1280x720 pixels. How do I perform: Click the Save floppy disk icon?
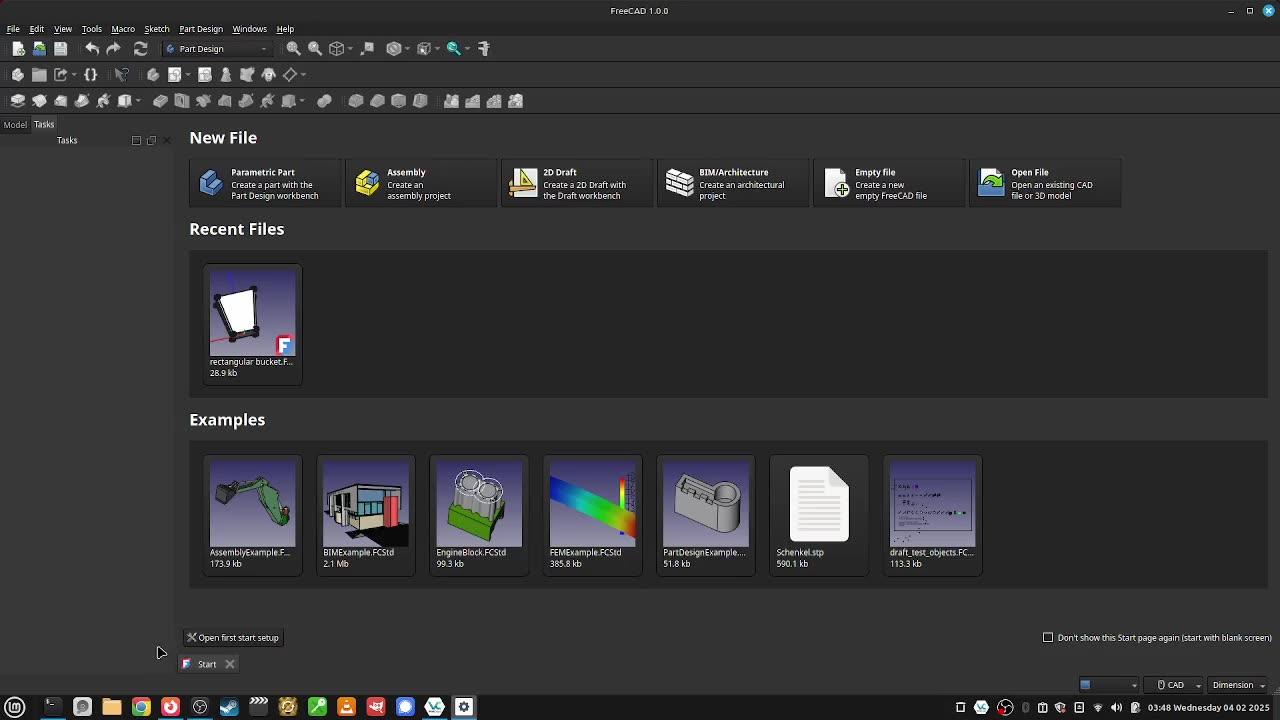click(60, 48)
